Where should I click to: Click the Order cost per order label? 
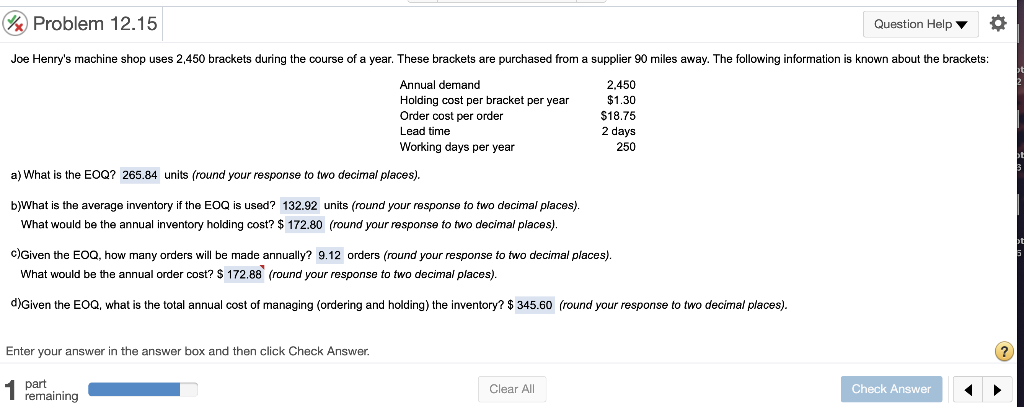click(451, 116)
